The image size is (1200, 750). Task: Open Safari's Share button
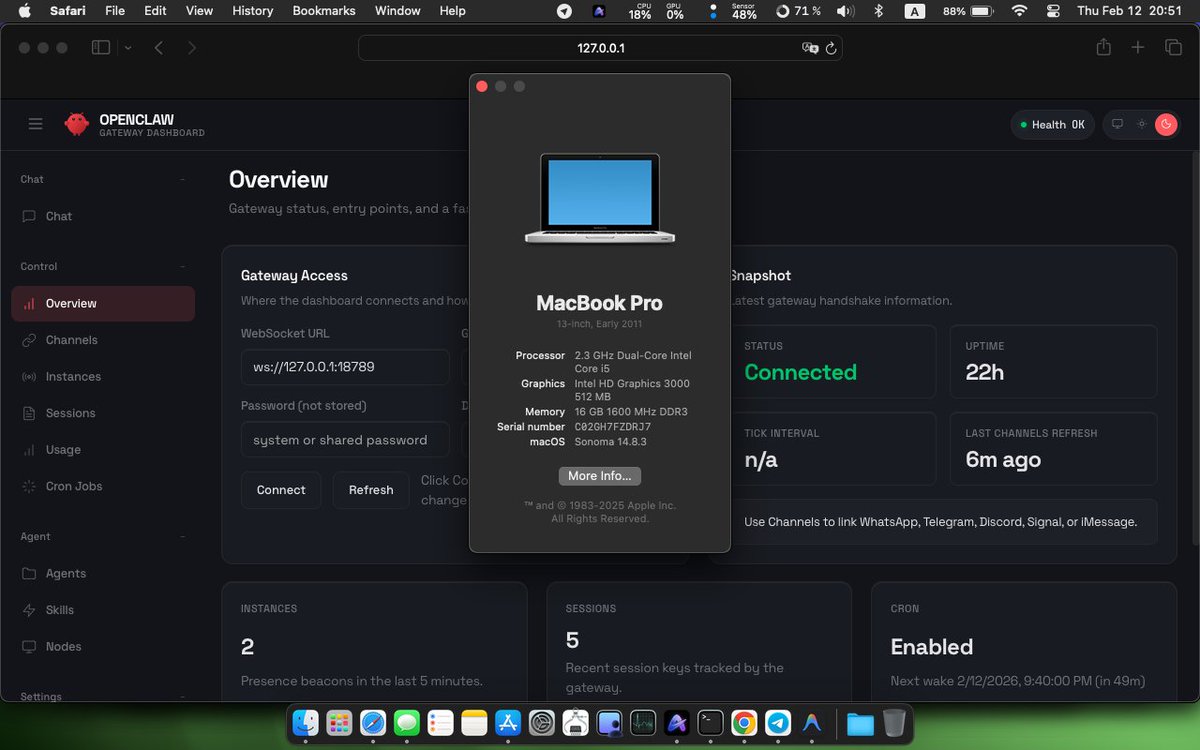click(1103, 47)
